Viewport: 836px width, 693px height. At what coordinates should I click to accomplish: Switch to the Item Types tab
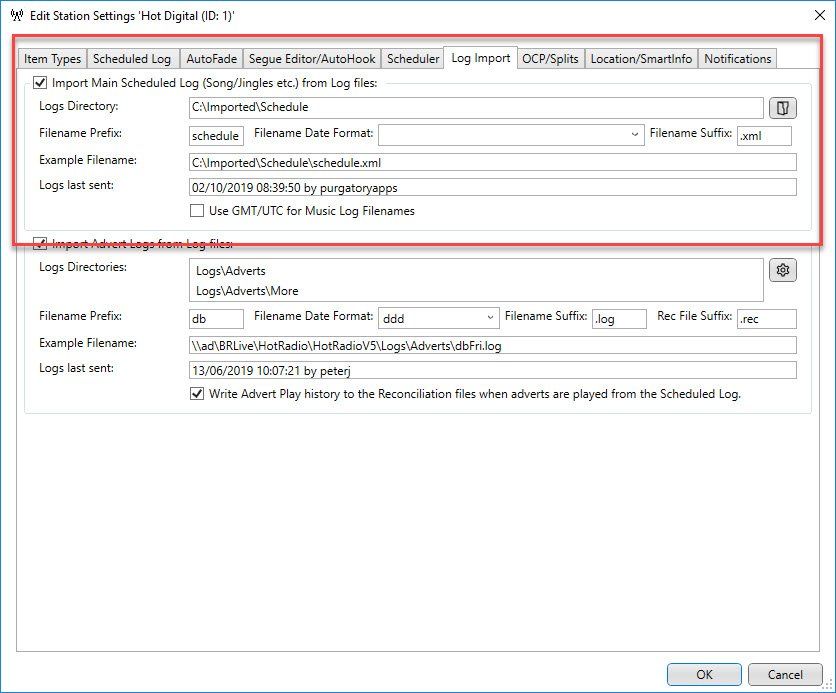[52, 59]
